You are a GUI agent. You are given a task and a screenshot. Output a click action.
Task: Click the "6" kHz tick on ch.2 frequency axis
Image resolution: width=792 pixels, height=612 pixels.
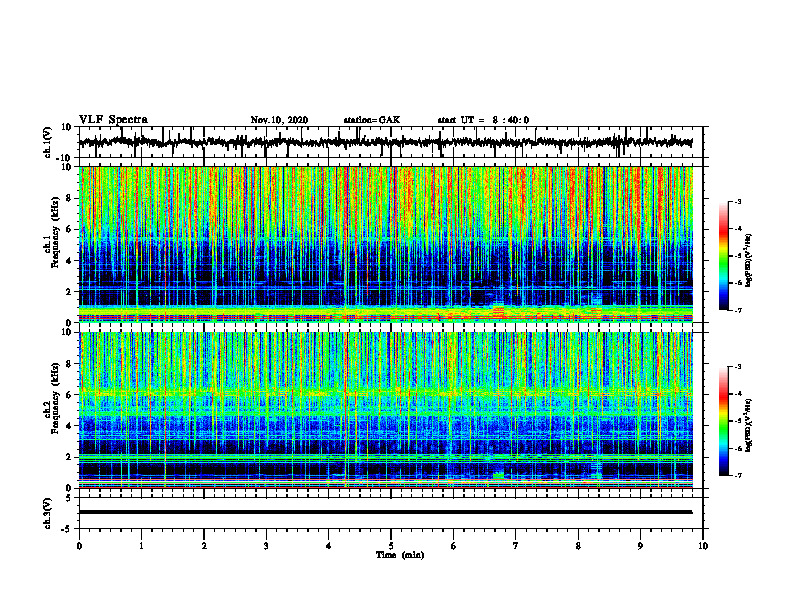click(70, 395)
